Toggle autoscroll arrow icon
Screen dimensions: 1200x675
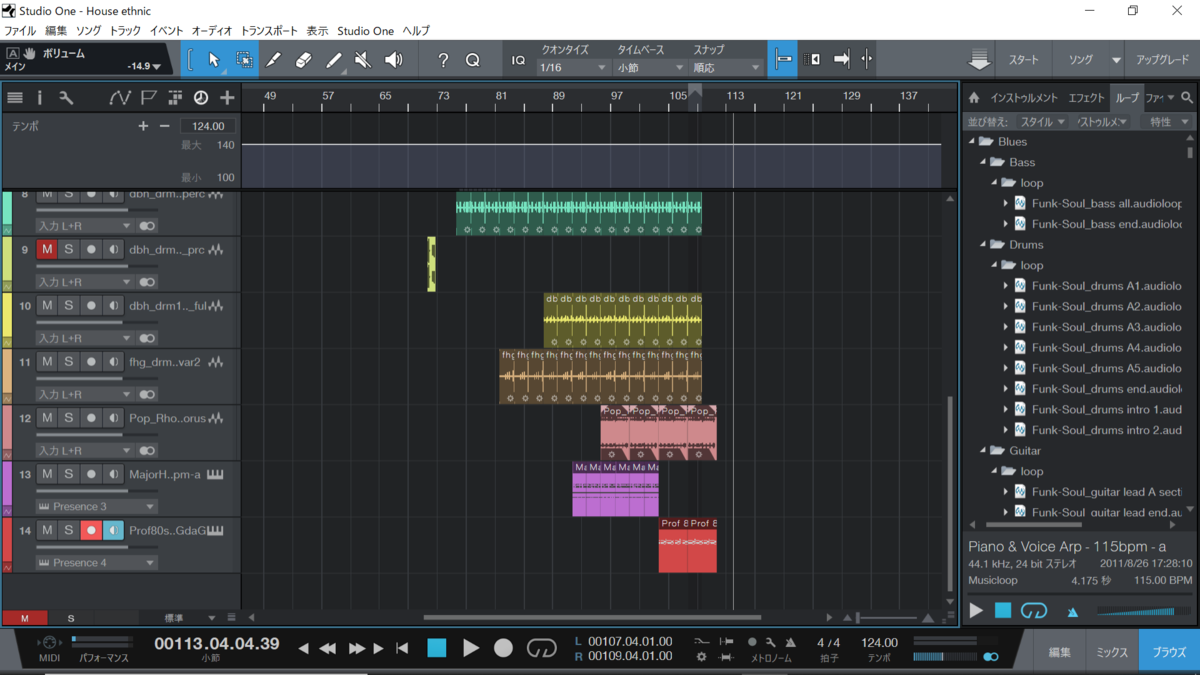(841, 60)
